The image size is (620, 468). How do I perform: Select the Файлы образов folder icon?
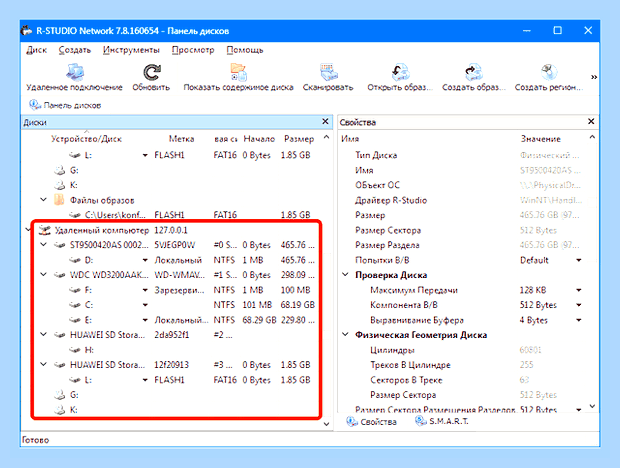click(59, 200)
